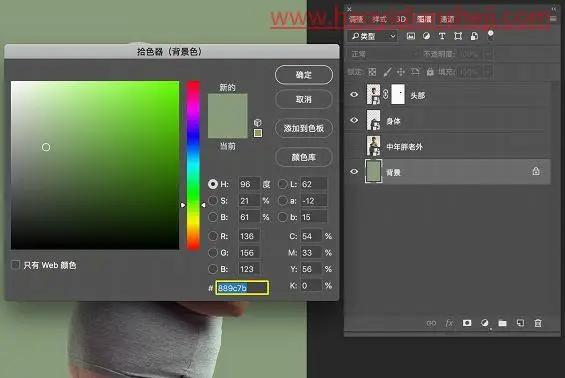Screen dimensions: 565x378
Task: Create new fill or adjustment layer
Action: click(x=485, y=323)
